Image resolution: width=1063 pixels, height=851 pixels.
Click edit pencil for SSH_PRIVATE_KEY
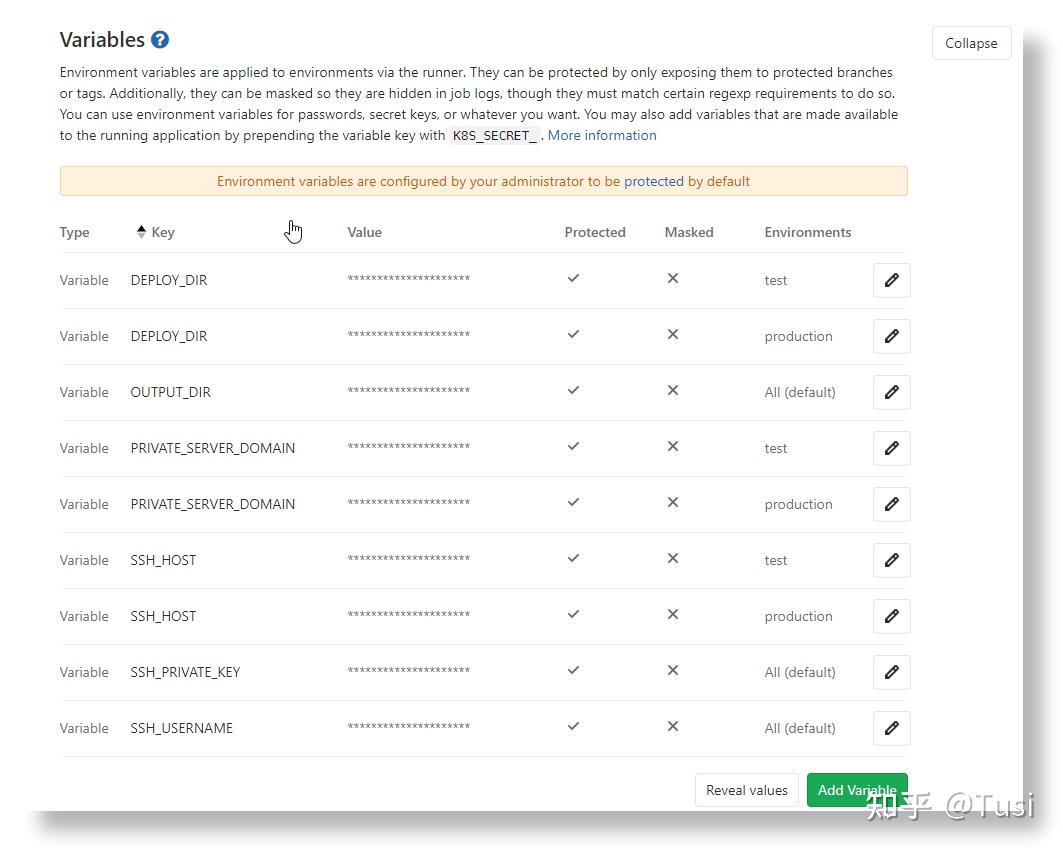point(891,672)
